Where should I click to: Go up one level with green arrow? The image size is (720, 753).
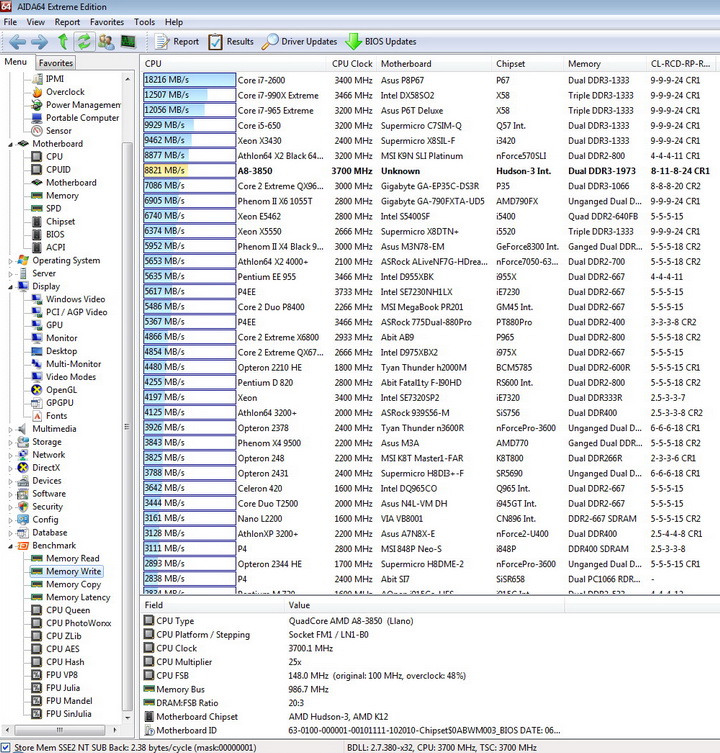[62, 42]
